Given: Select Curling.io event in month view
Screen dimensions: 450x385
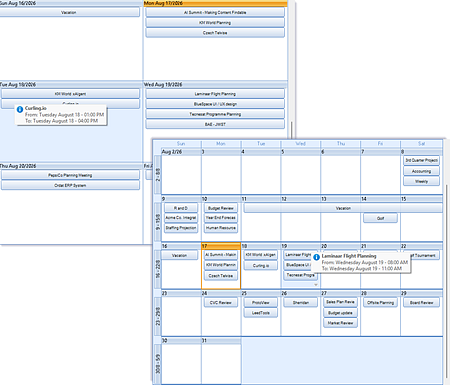Looking at the screenshot, I should click(261, 266).
